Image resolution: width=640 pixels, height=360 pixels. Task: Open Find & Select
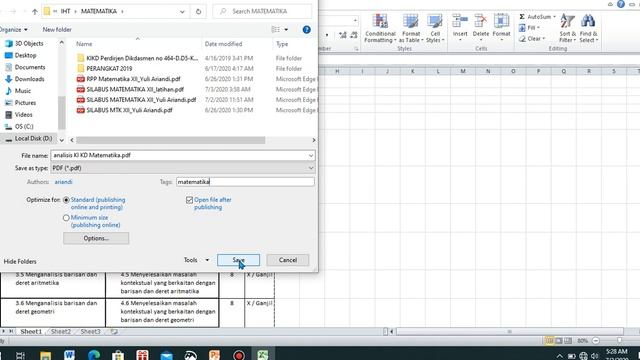[x=588, y=28]
